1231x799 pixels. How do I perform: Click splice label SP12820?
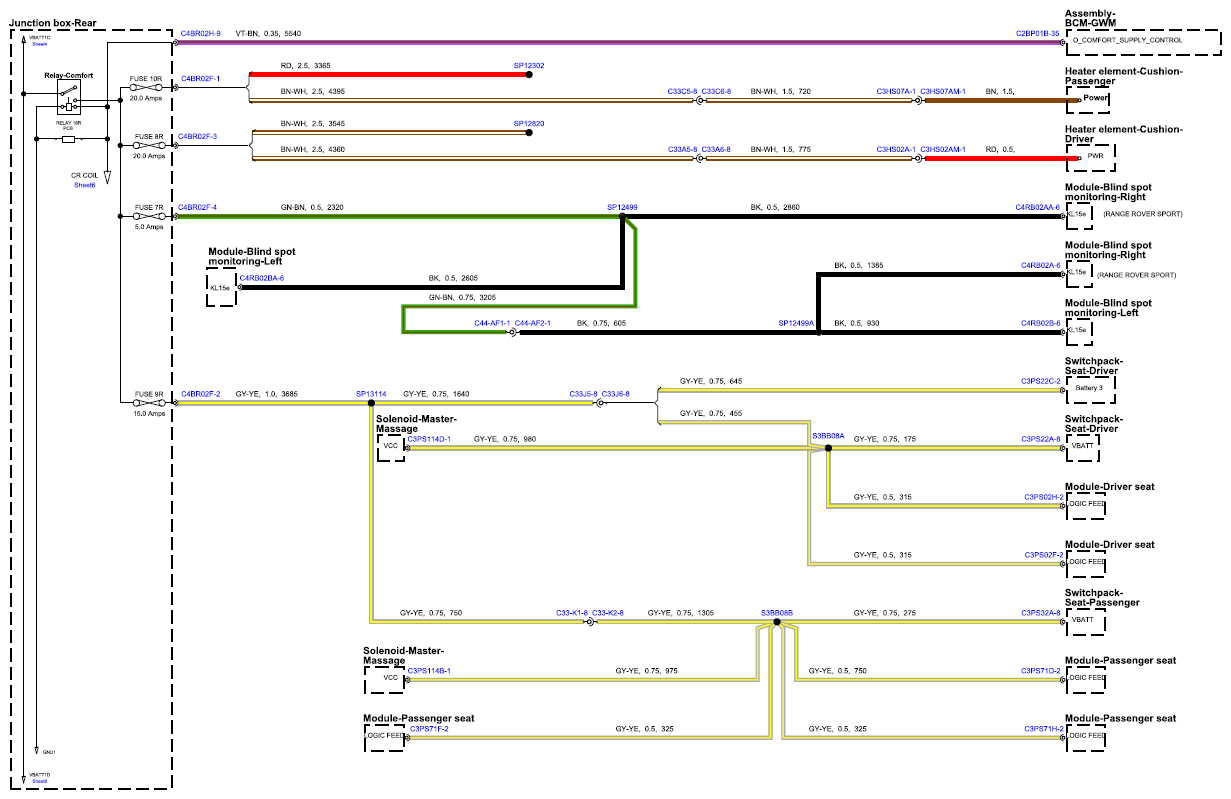(529, 123)
